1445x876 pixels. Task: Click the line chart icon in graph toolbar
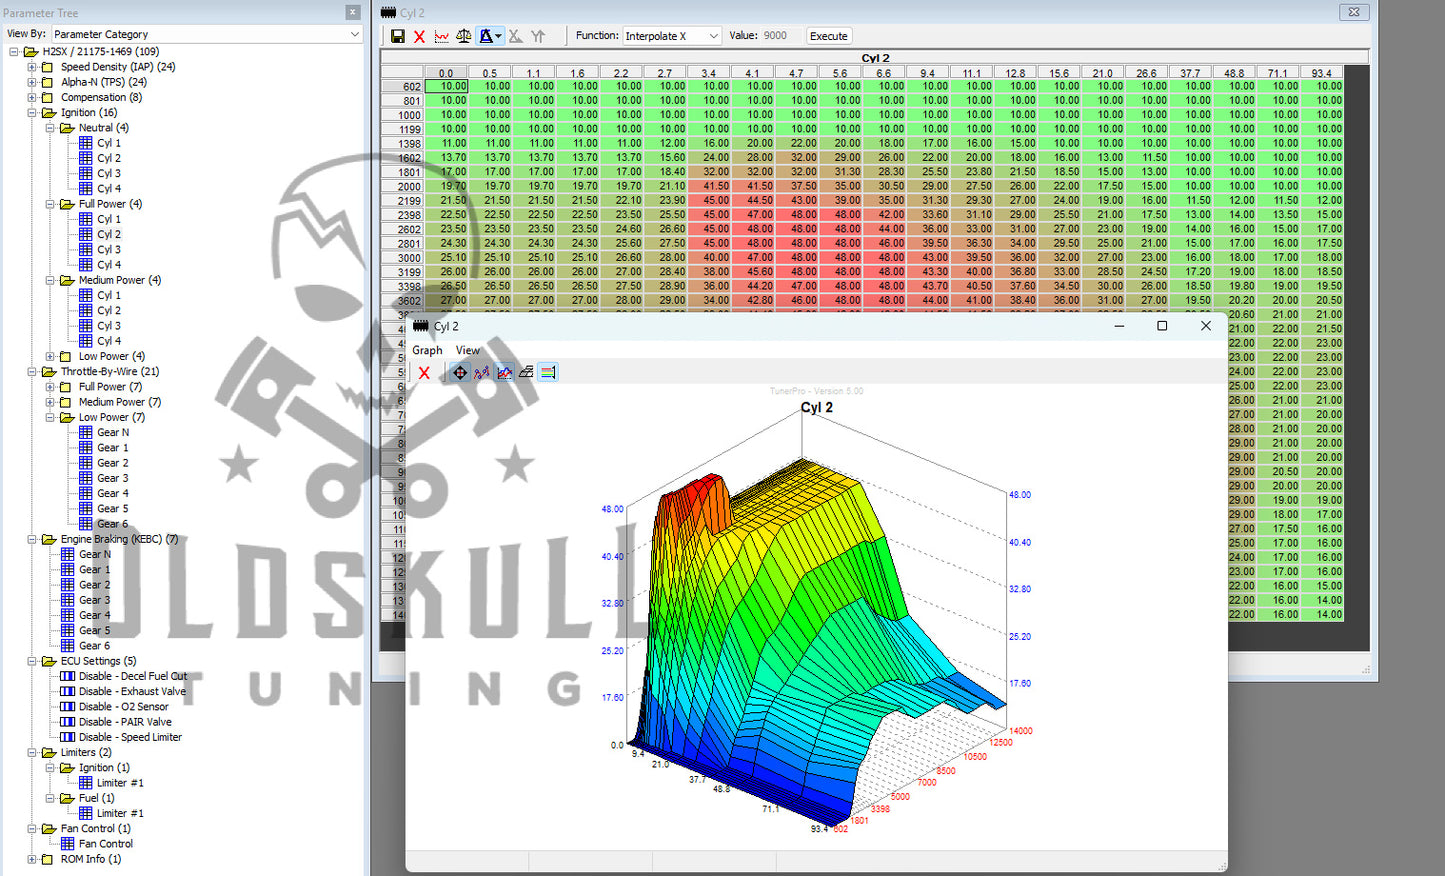[x=504, y=373]
